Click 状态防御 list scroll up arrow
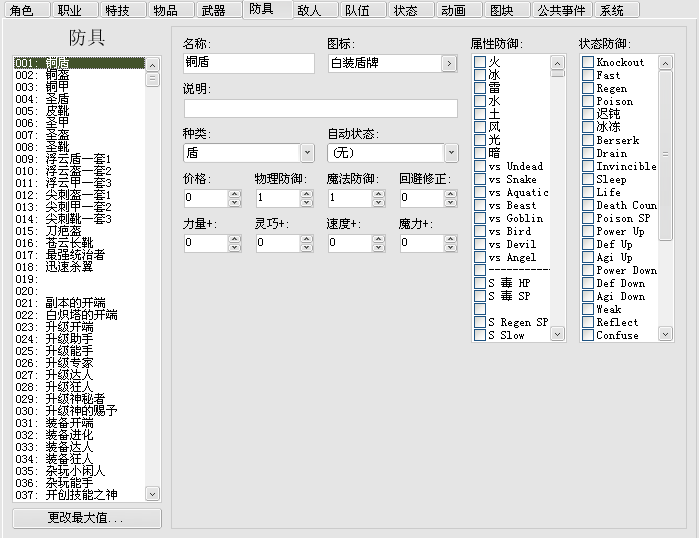Image resolution: width=699 pixels, height=538 pixels. point(665,63)
